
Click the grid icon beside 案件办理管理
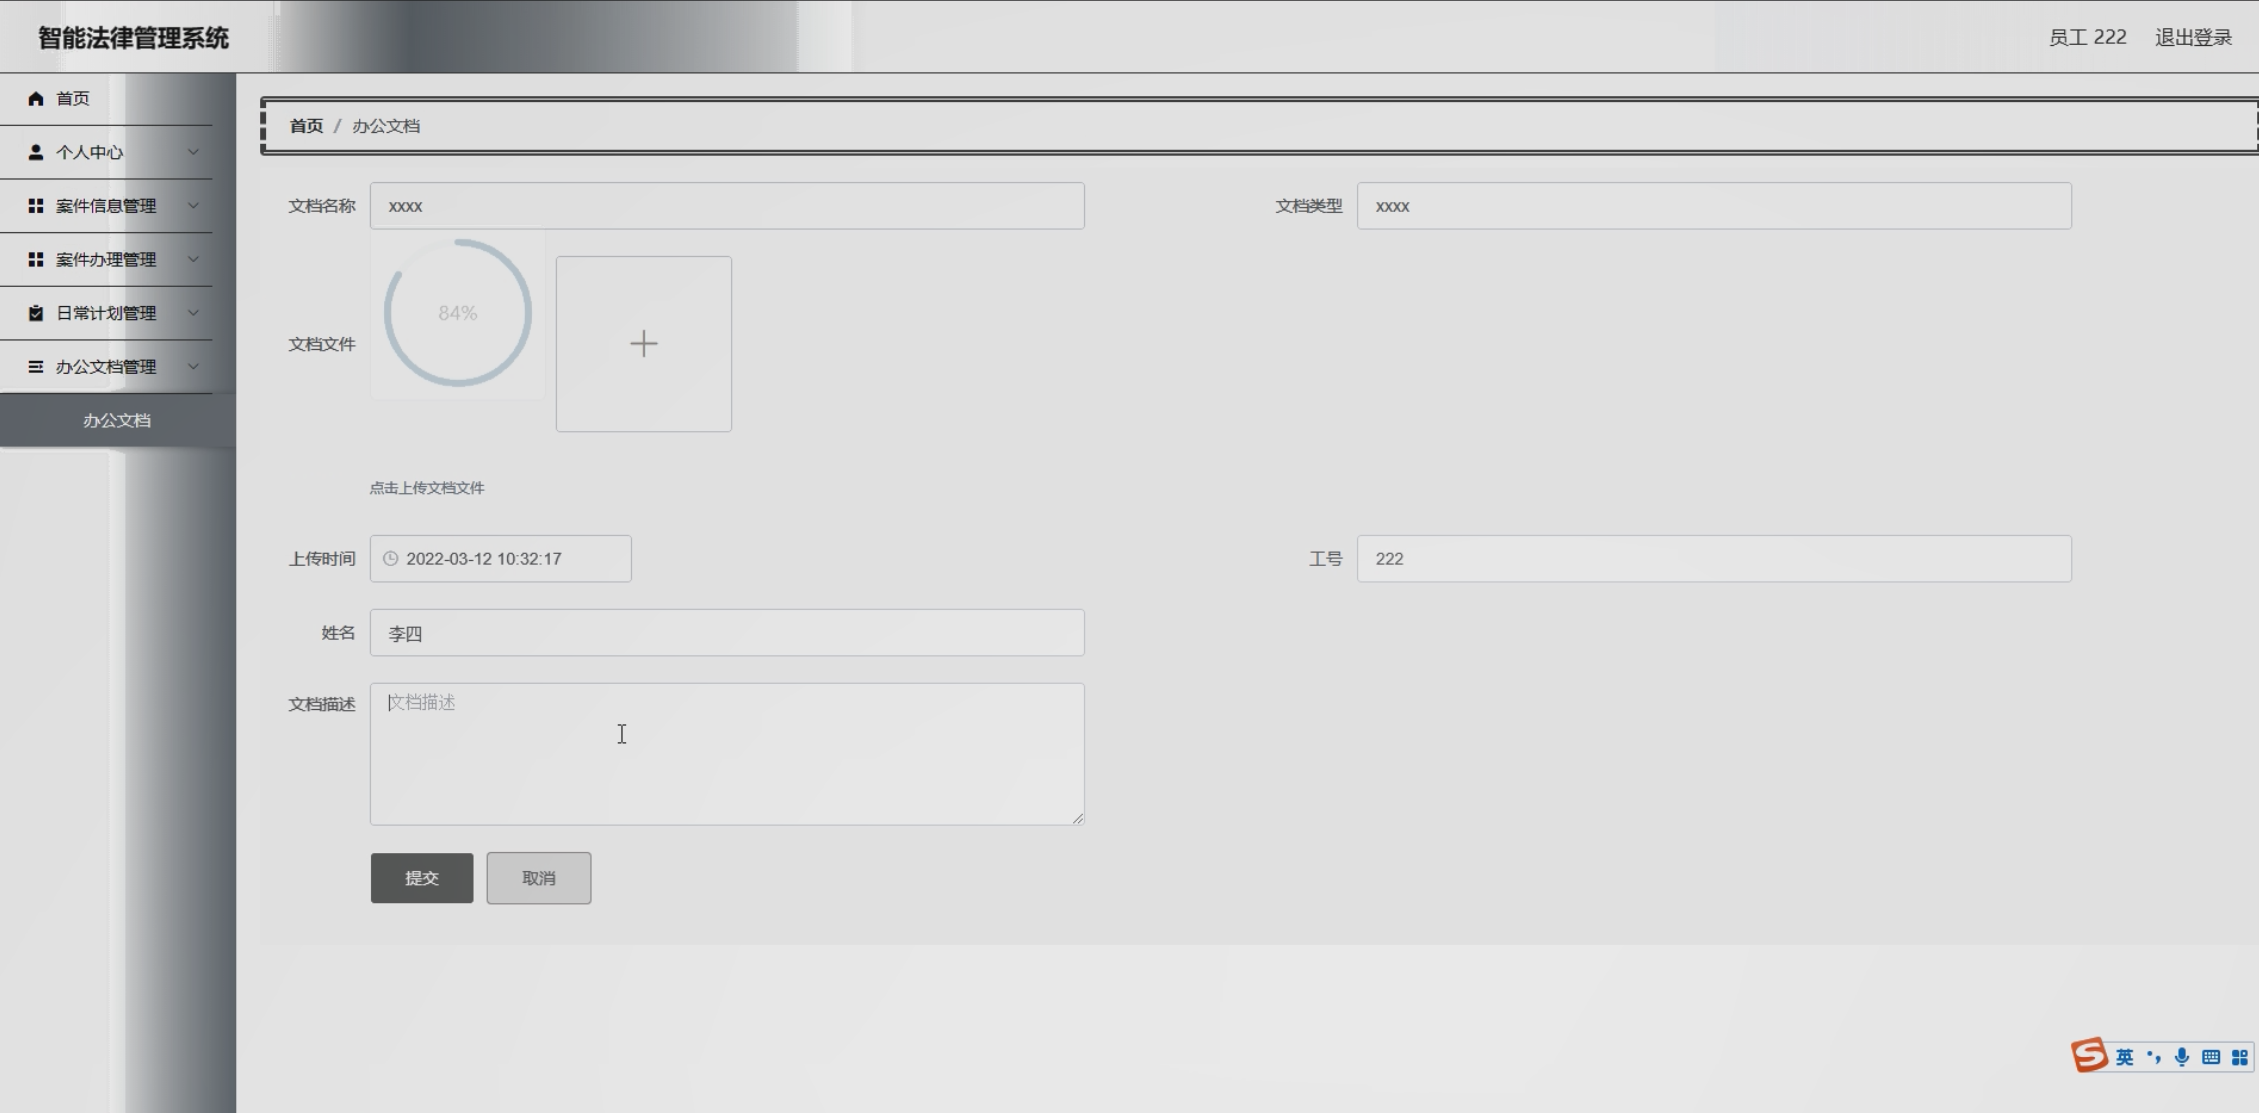[36, 260]
